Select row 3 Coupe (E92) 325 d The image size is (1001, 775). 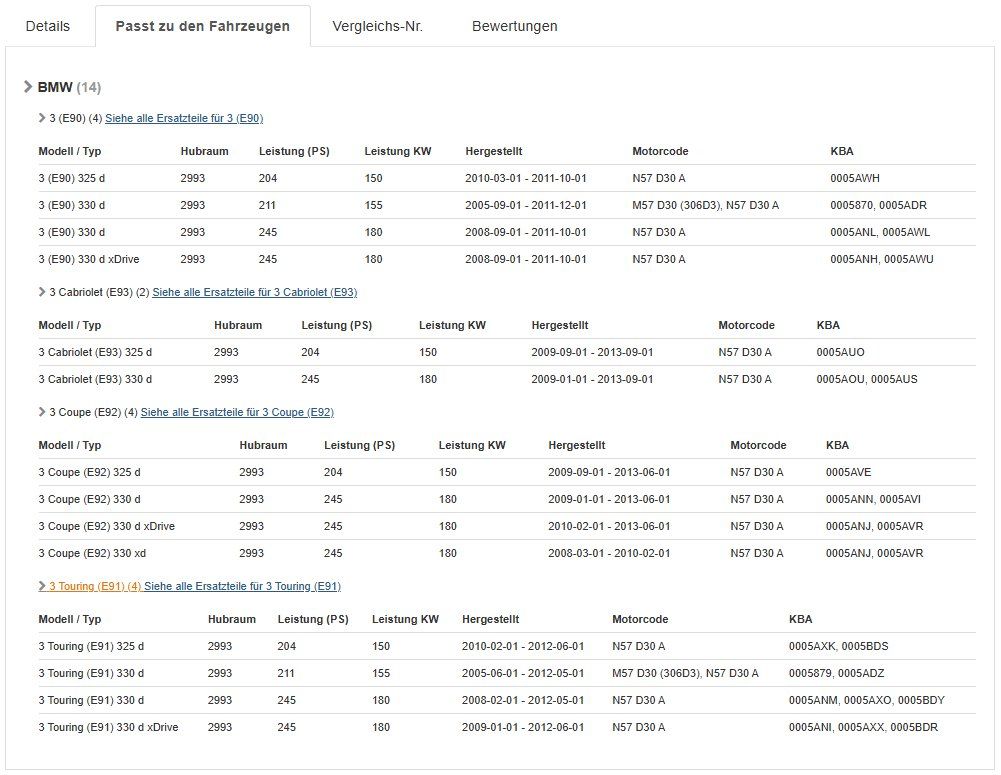(507, 472)
